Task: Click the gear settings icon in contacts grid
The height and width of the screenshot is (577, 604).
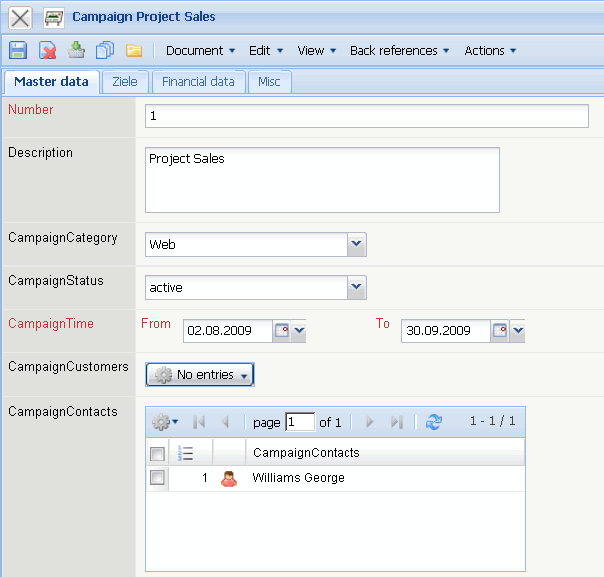Action: click(x=164, y=422)
